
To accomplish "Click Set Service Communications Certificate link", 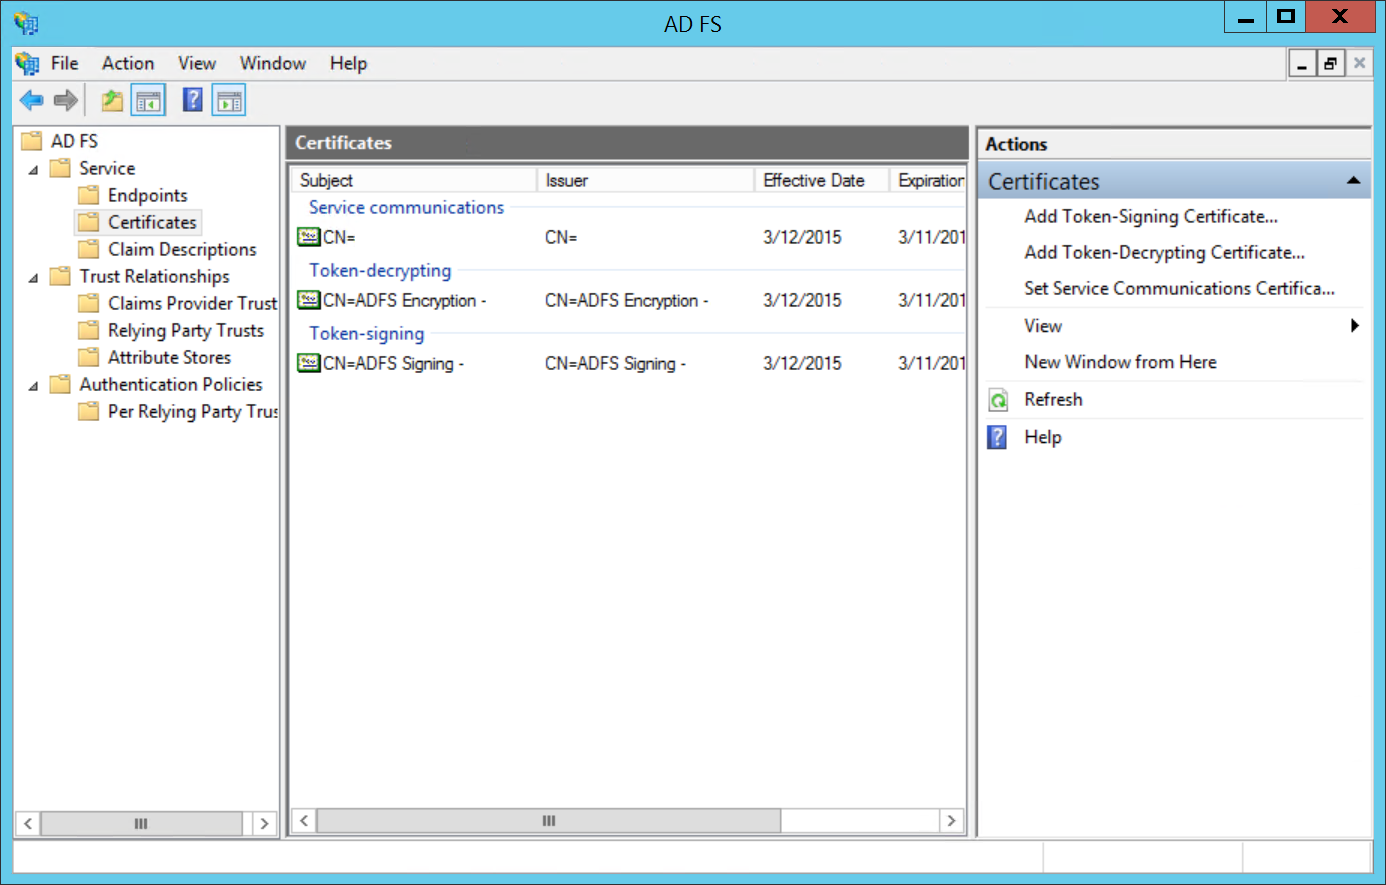I will tap(1178, 288).
